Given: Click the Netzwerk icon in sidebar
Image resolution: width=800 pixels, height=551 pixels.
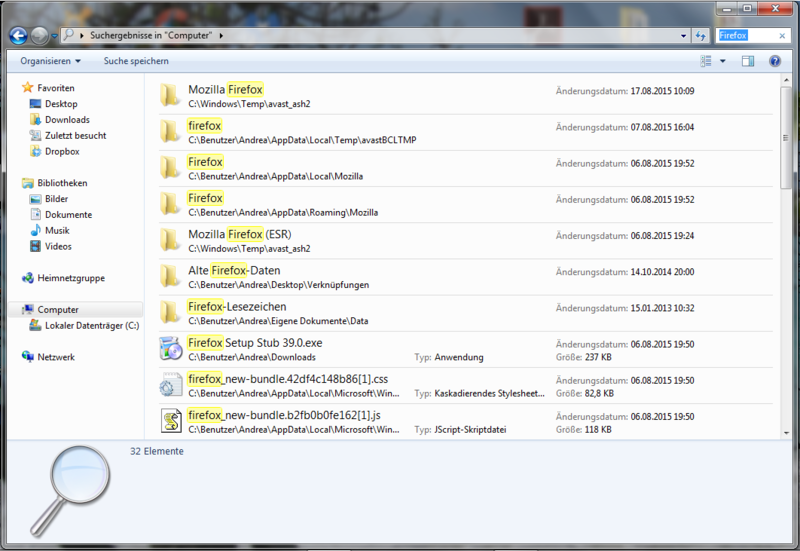Looking at the screenshot, I should point(28,357).
